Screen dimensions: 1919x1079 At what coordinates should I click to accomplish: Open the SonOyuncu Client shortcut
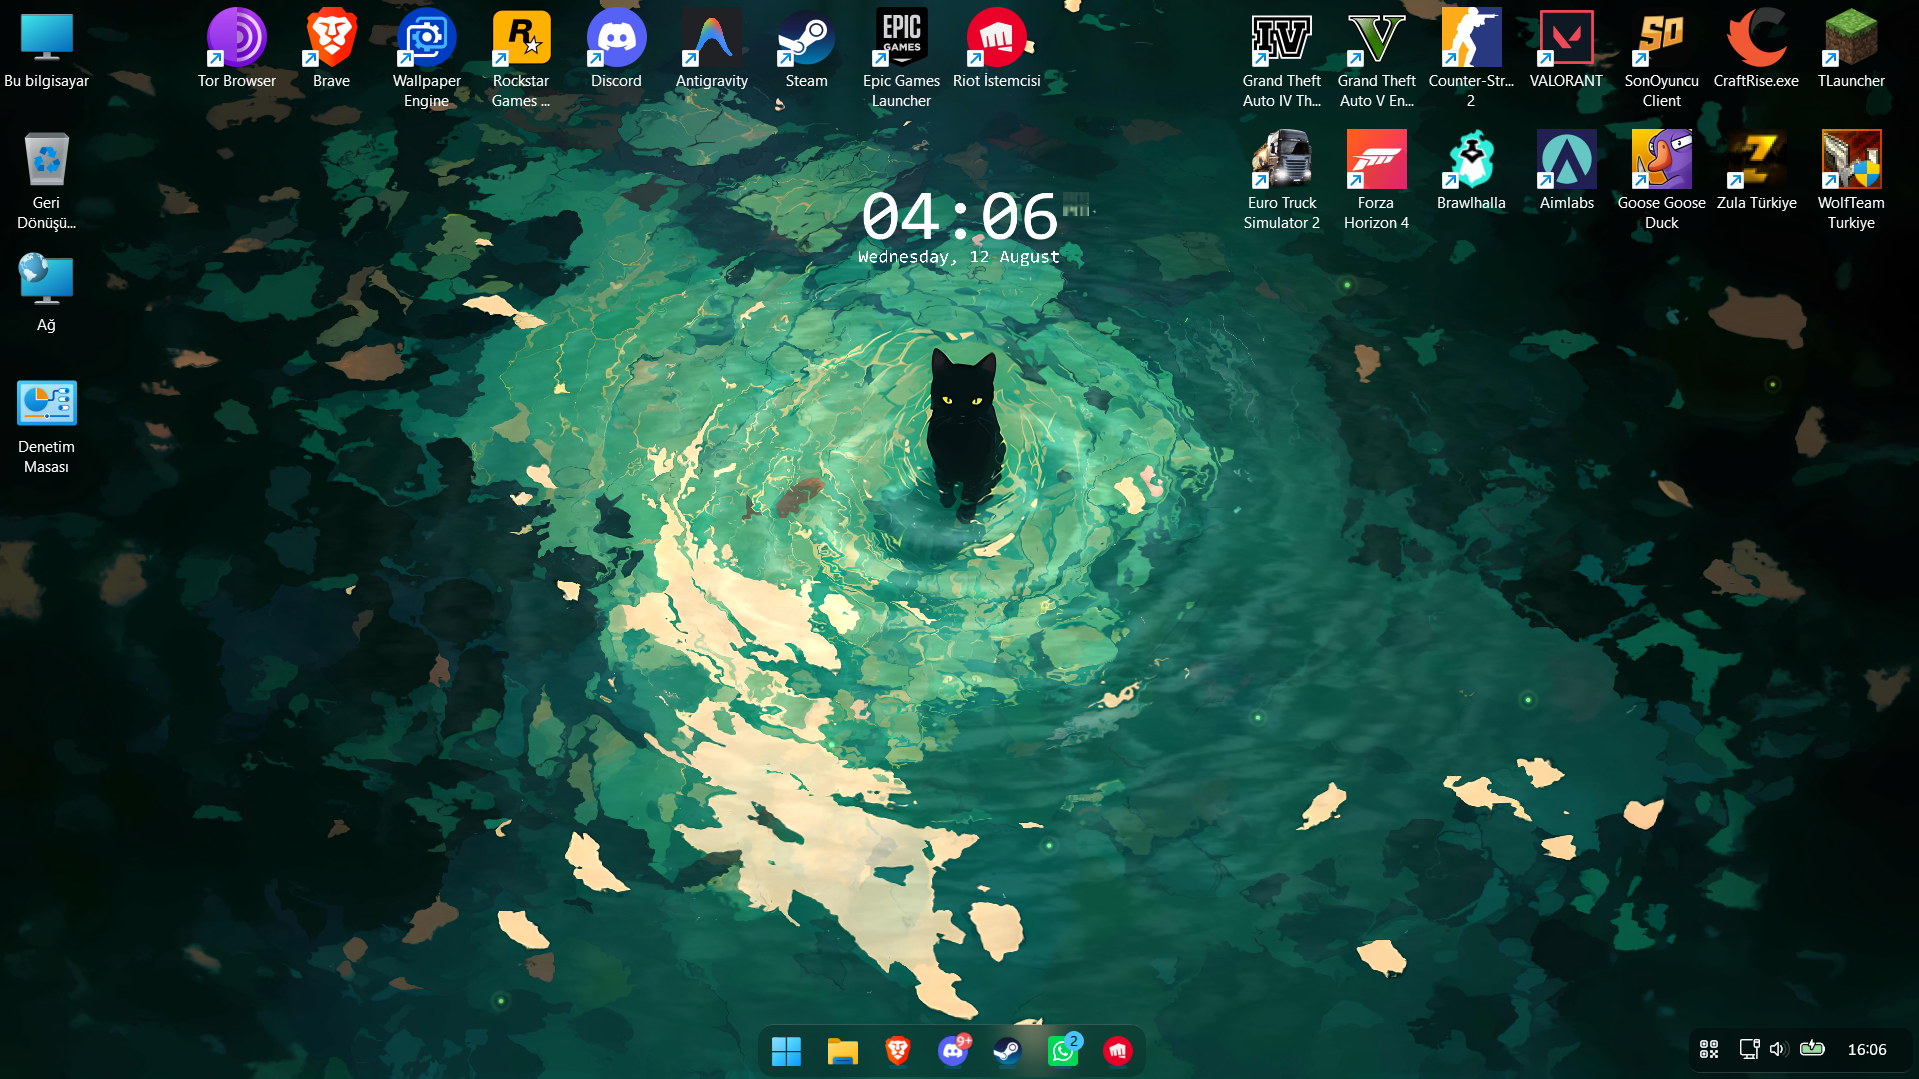click(x=1662, y=59)
